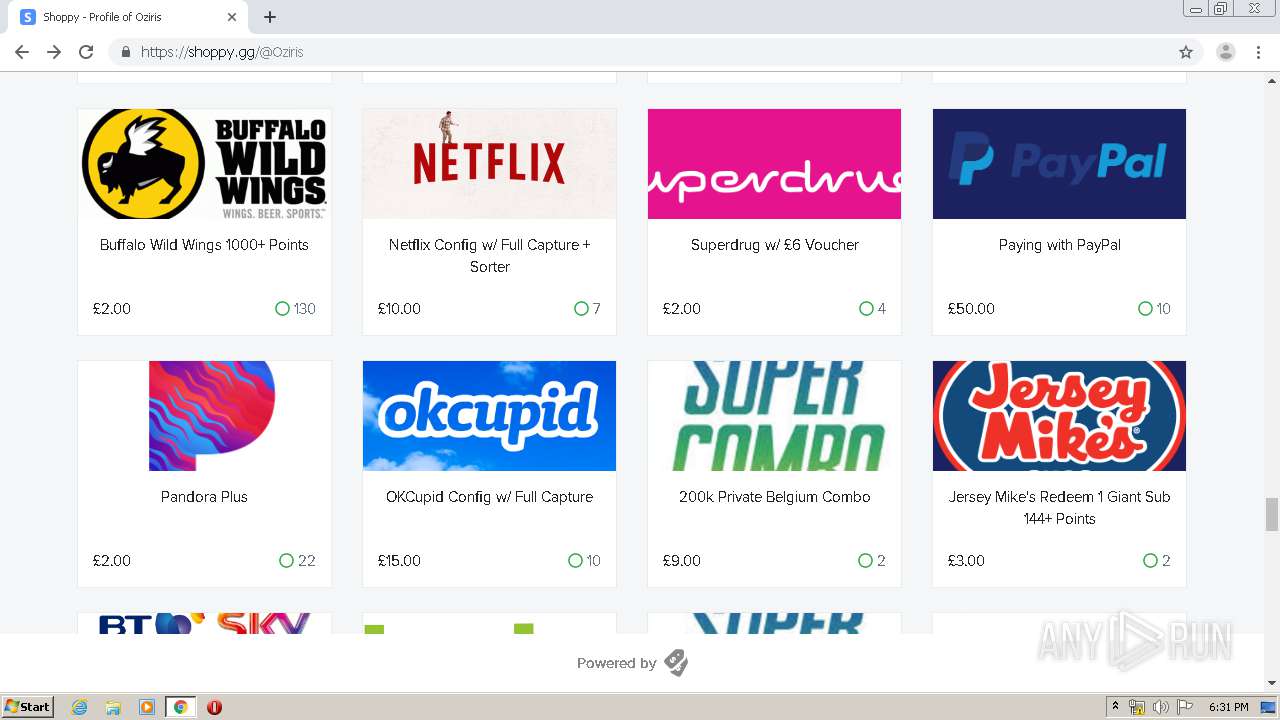Image resolution: width=1280 pixels, height=720 pixels.
Task: Click the Powered by Shoppy logo
Action: (676, 663)
